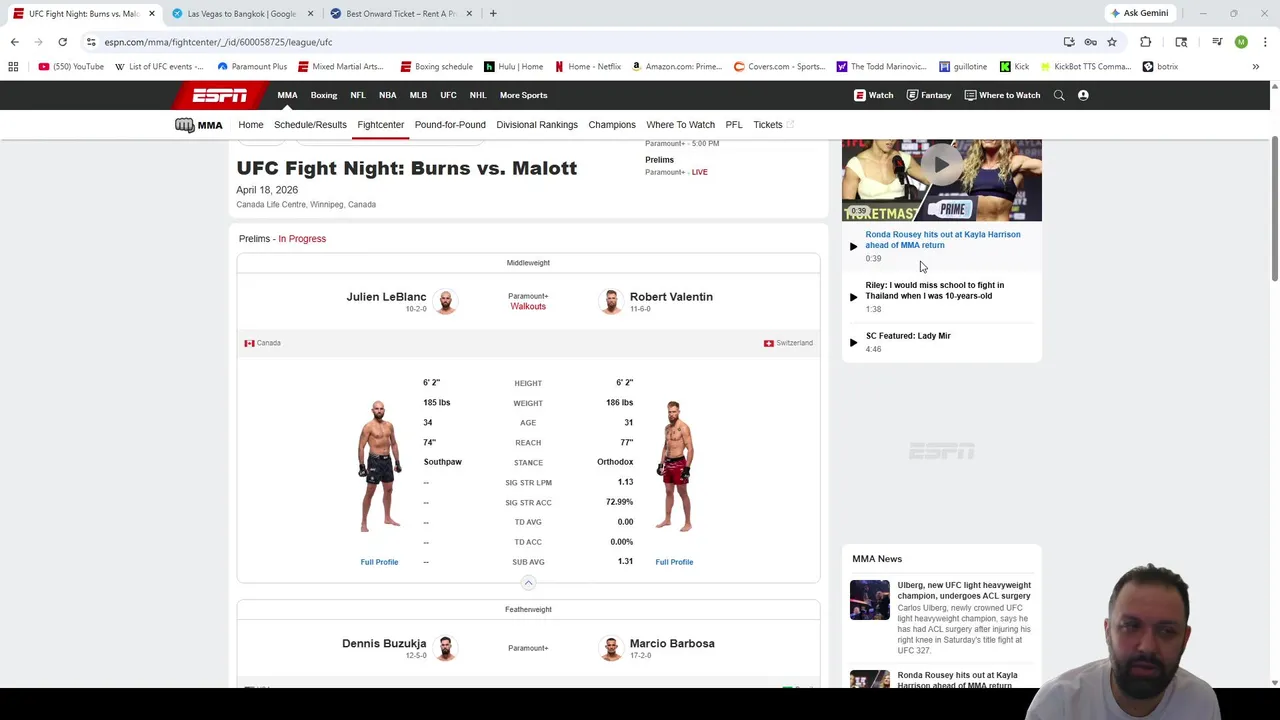Viewport: 1280px width, 720px height.
Task: Select Boxing in ESPN nav
Action: [324, 95]
